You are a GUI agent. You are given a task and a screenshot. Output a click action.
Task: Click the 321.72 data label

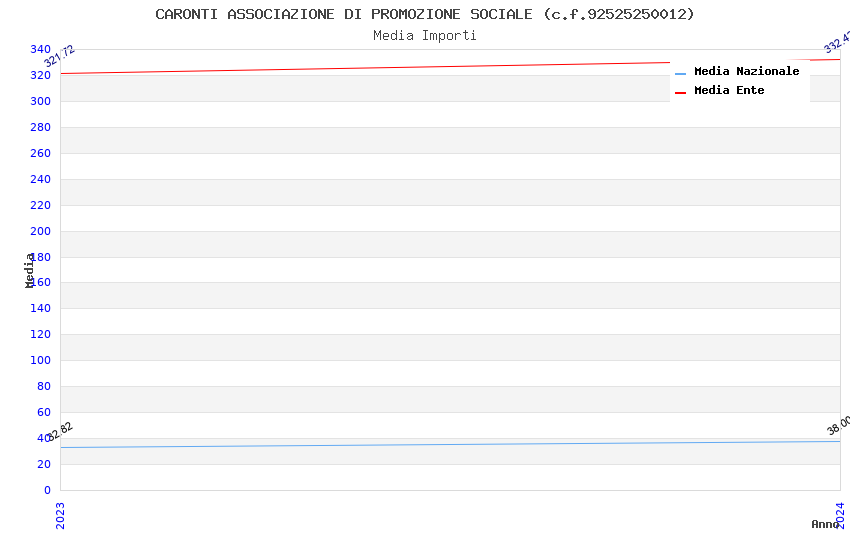[59, 56]
